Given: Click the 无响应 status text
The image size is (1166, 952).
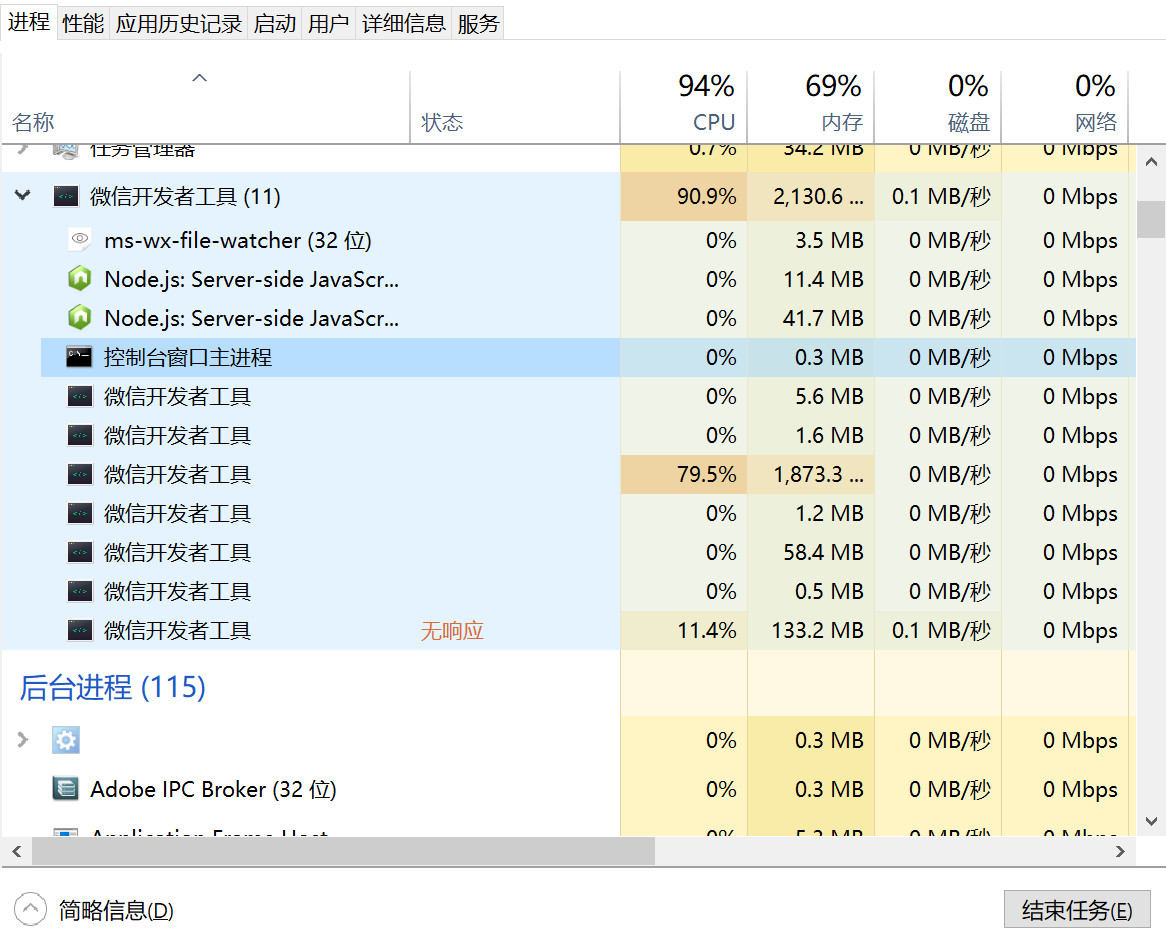Looking at the screenshot, I should (452, 631).
